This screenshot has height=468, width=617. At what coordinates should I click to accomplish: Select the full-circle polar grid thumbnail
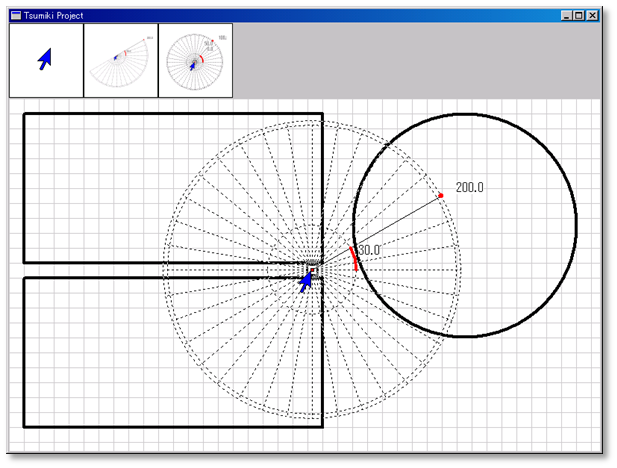[195, 61]
